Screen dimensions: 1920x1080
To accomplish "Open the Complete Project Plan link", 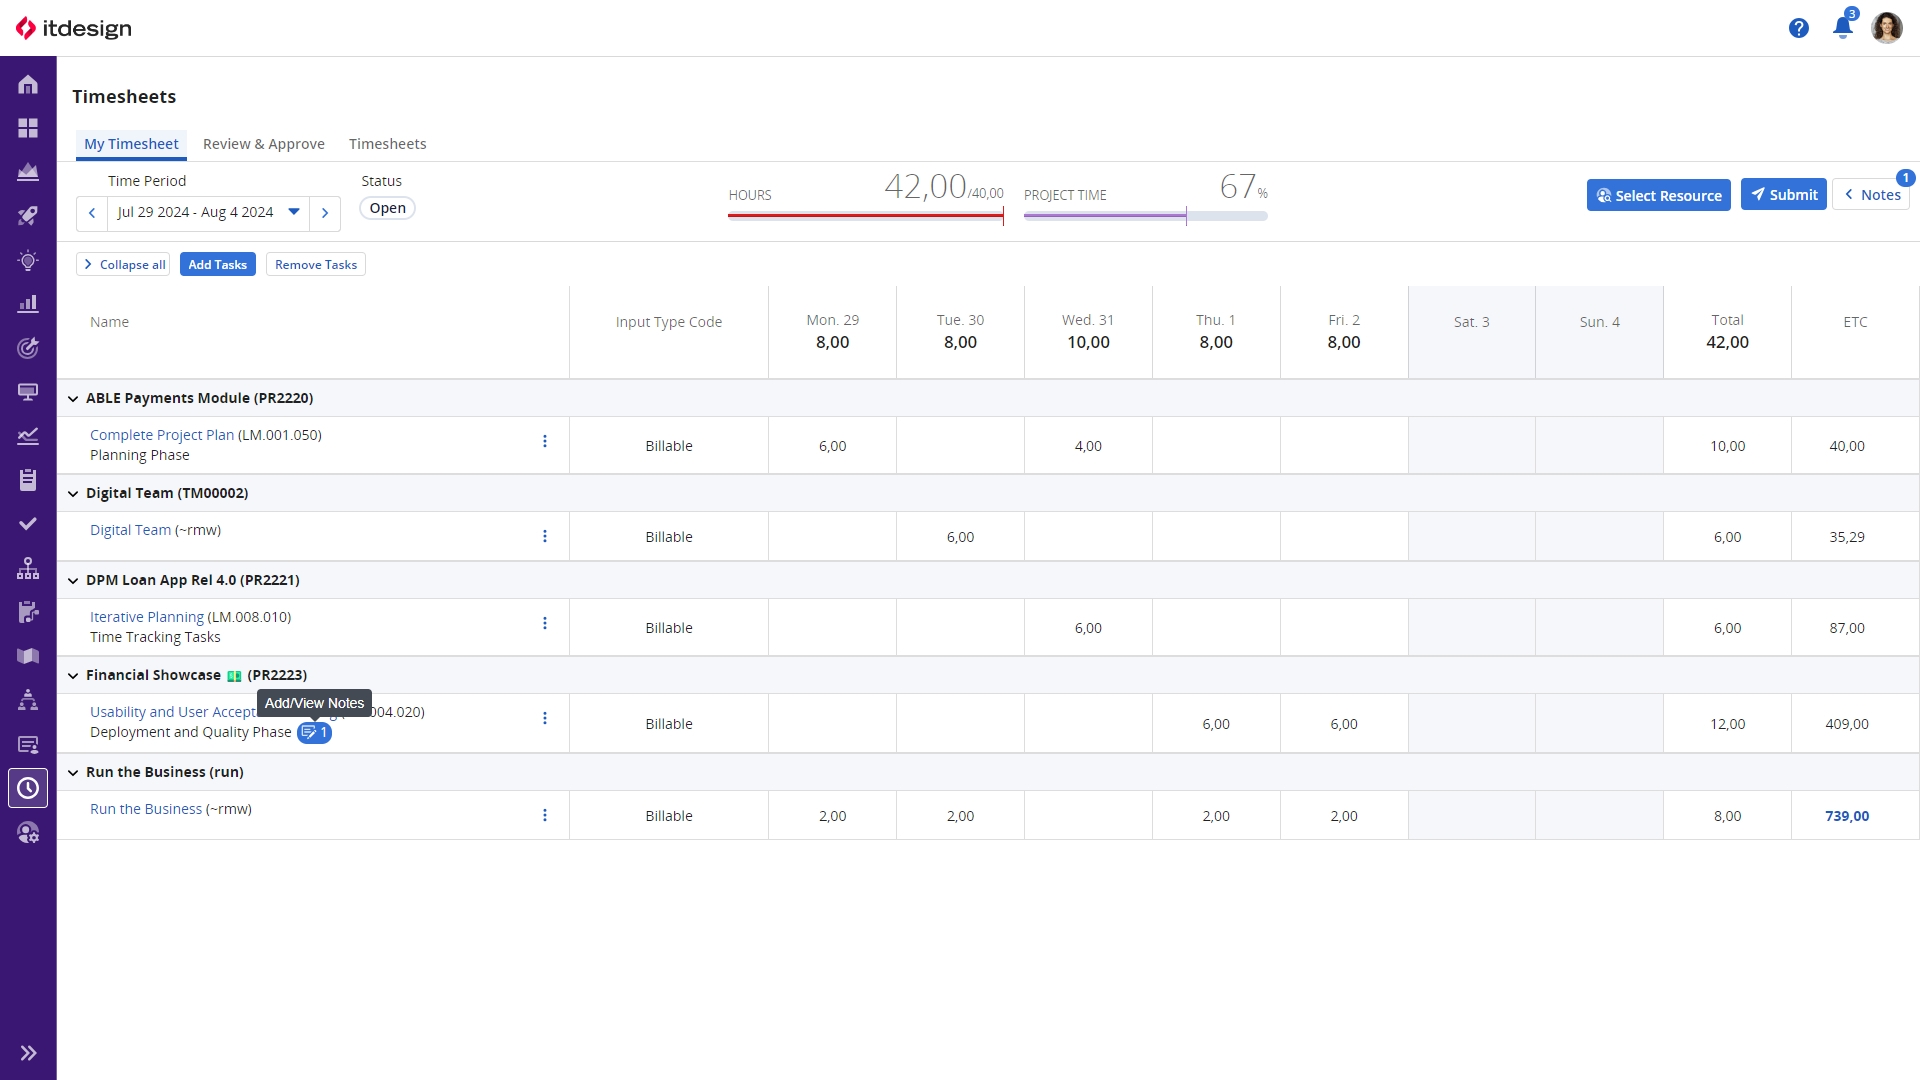I will 161,435.
